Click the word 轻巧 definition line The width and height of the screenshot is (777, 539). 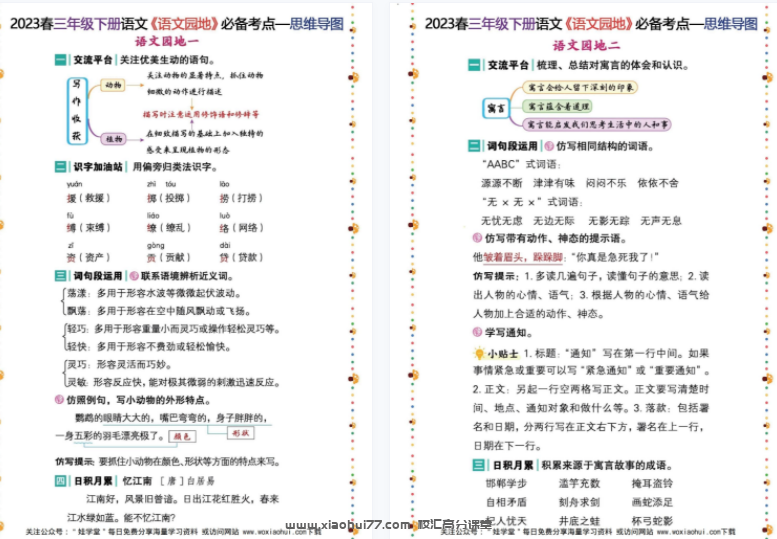[x=174, y=329]
